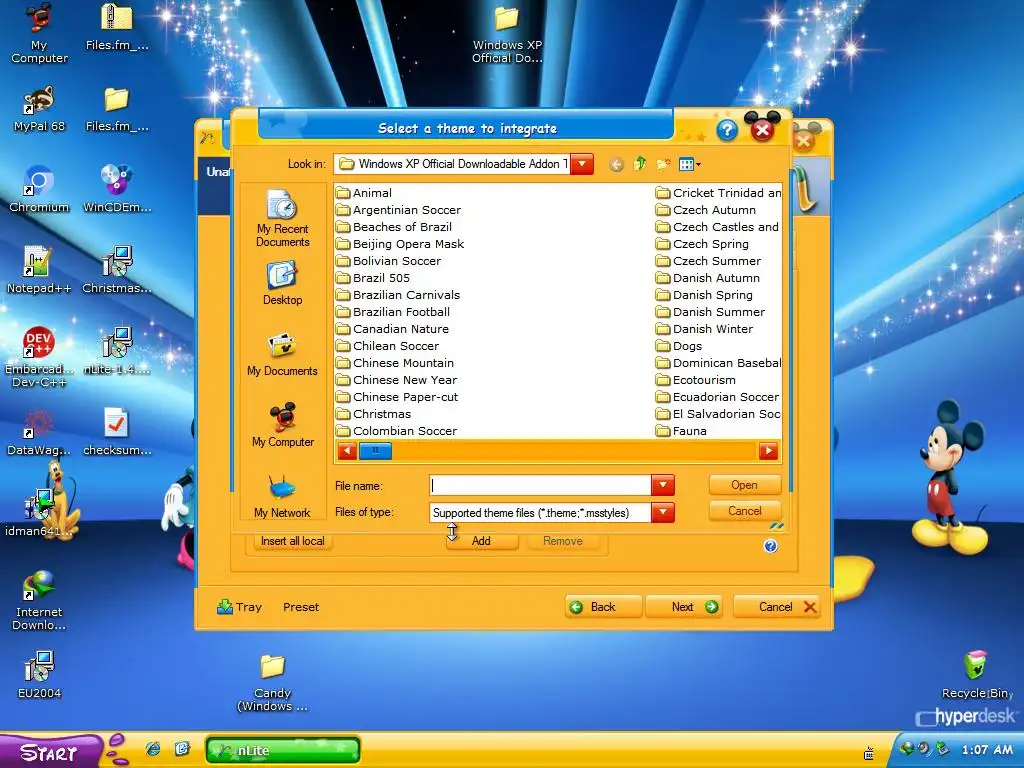This screenshot has width=1024, height=768.
Task: Open Christmas installer desktop icon
Action: tap(117, 270)
